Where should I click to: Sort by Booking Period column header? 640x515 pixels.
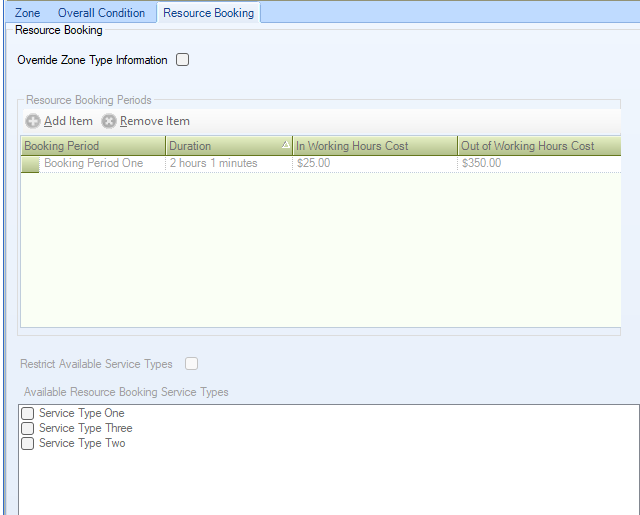click(x=92, y=146)
